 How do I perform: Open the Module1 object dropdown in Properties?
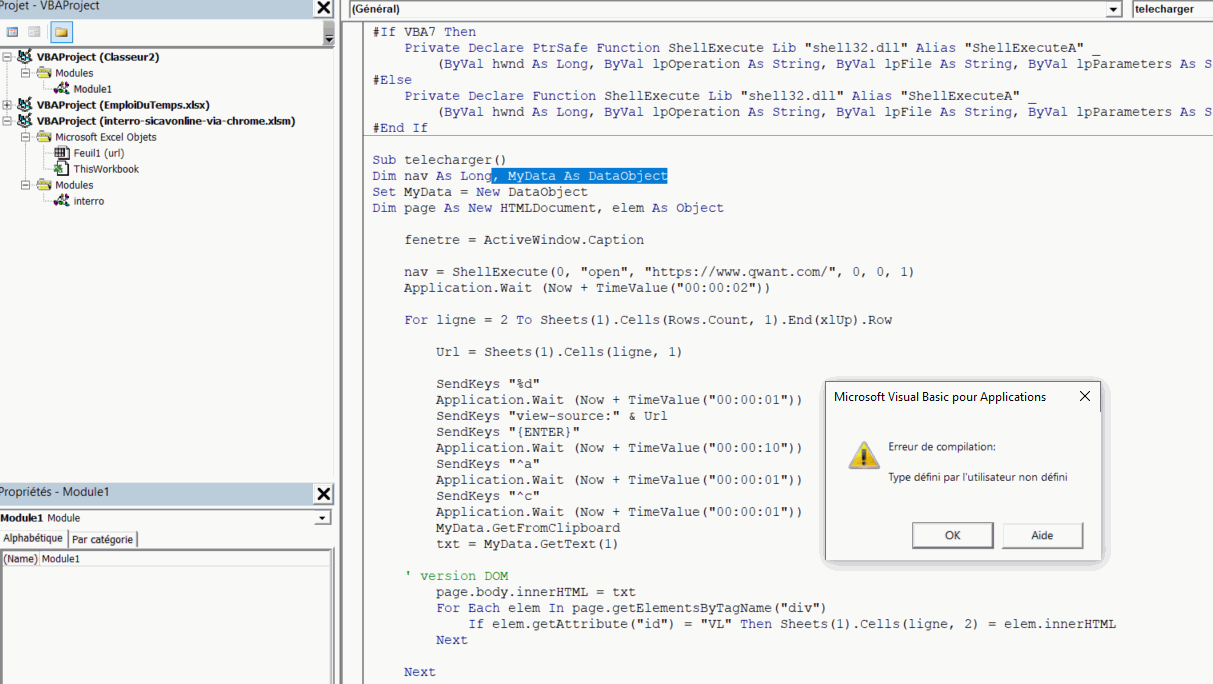coord(322,518)
